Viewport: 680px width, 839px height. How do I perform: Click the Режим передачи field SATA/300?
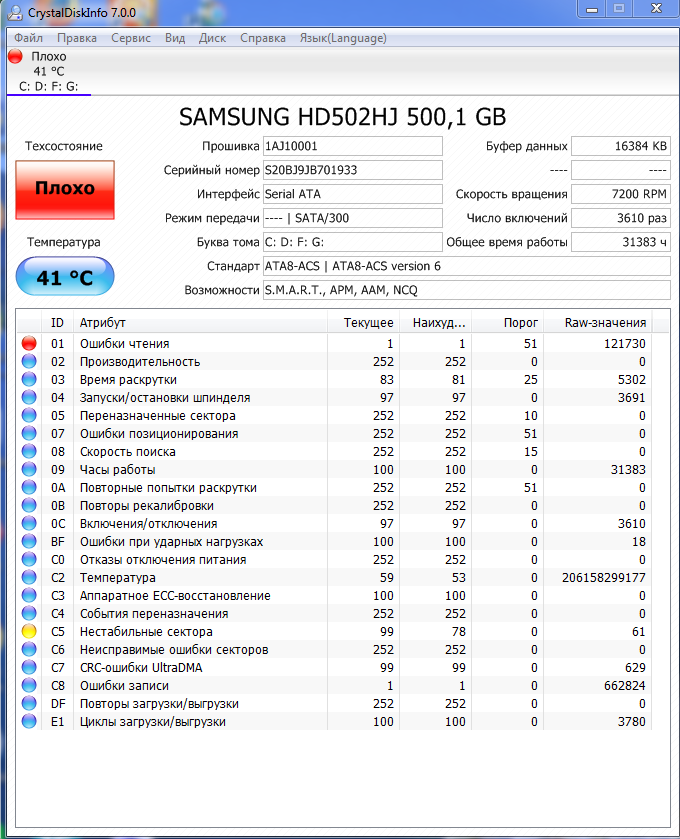point(353,218)
